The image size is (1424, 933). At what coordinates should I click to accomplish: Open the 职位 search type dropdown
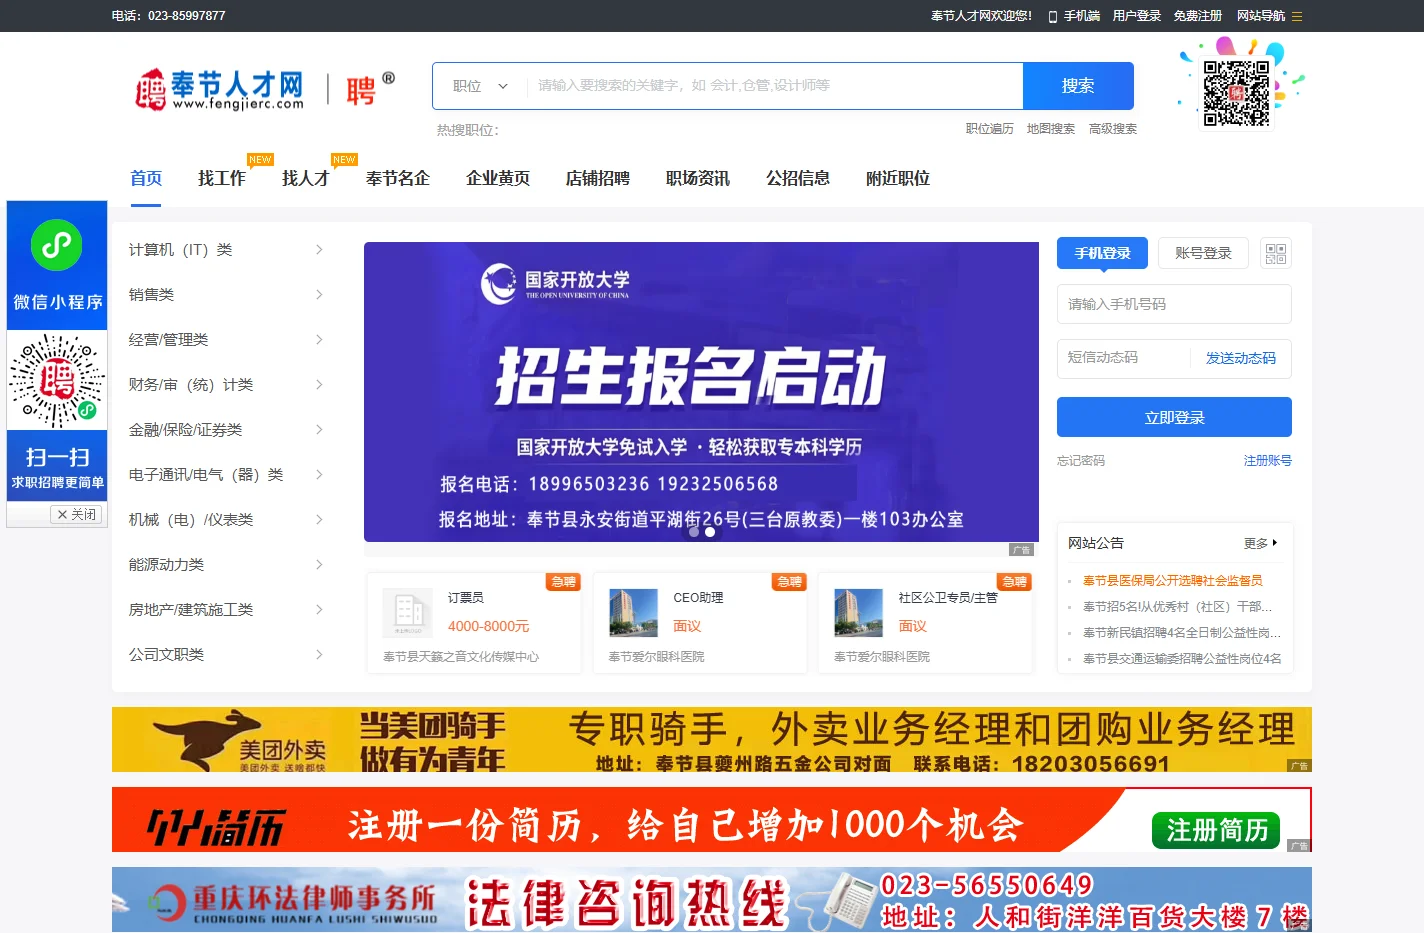click(480, 86)
